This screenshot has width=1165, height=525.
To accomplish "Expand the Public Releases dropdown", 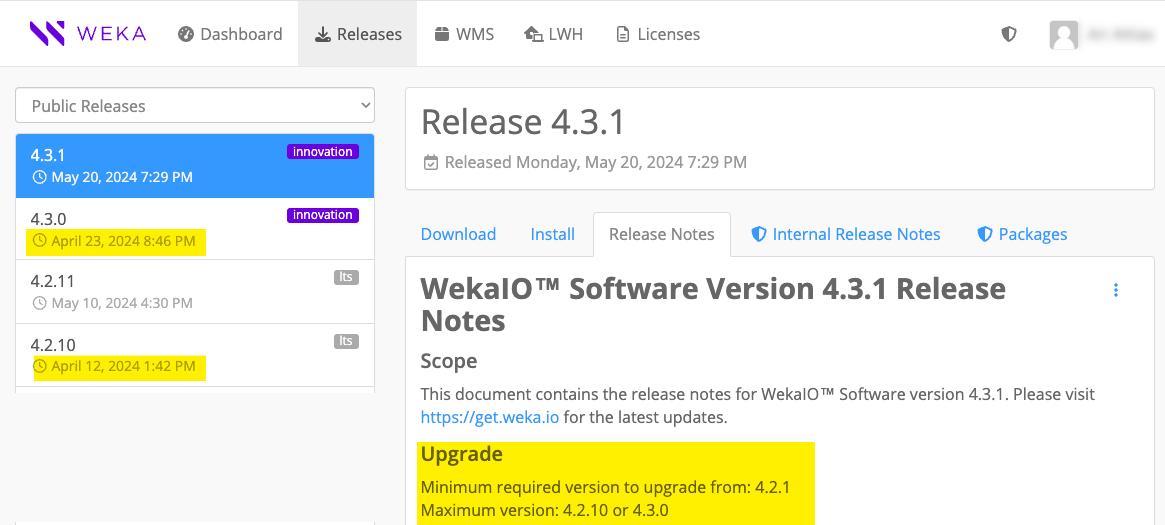I will pos(195,106).
